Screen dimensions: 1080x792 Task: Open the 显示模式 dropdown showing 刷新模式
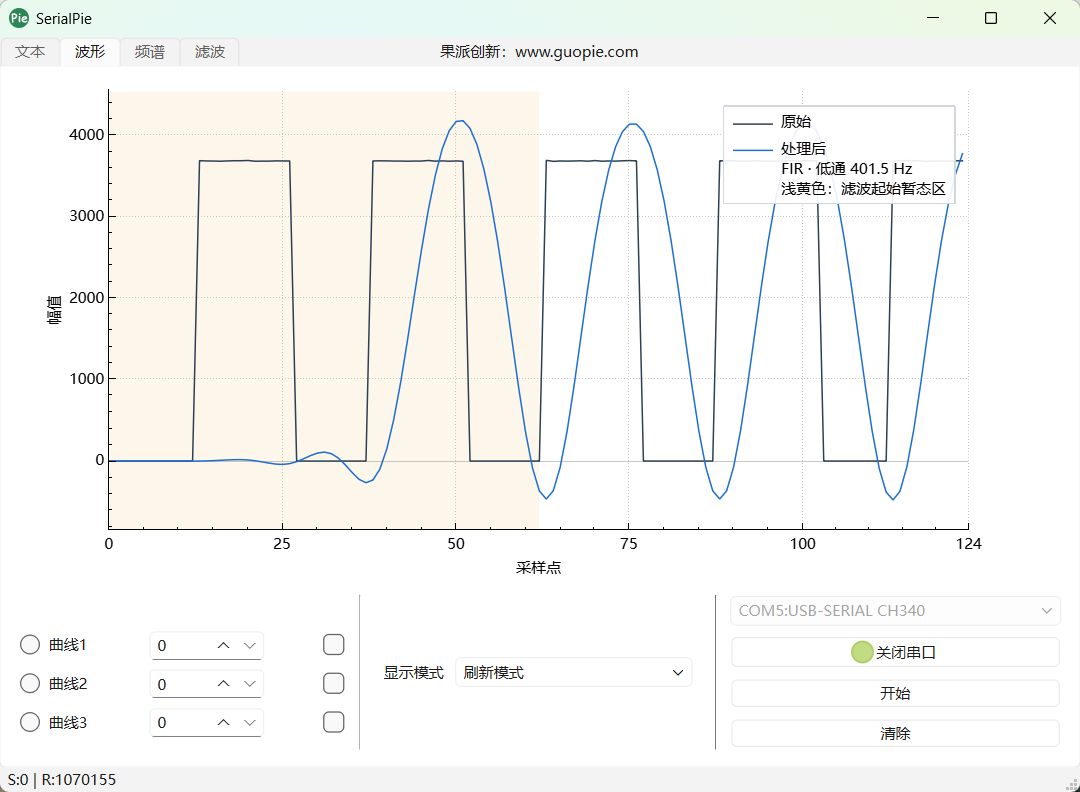pos(573,672)
